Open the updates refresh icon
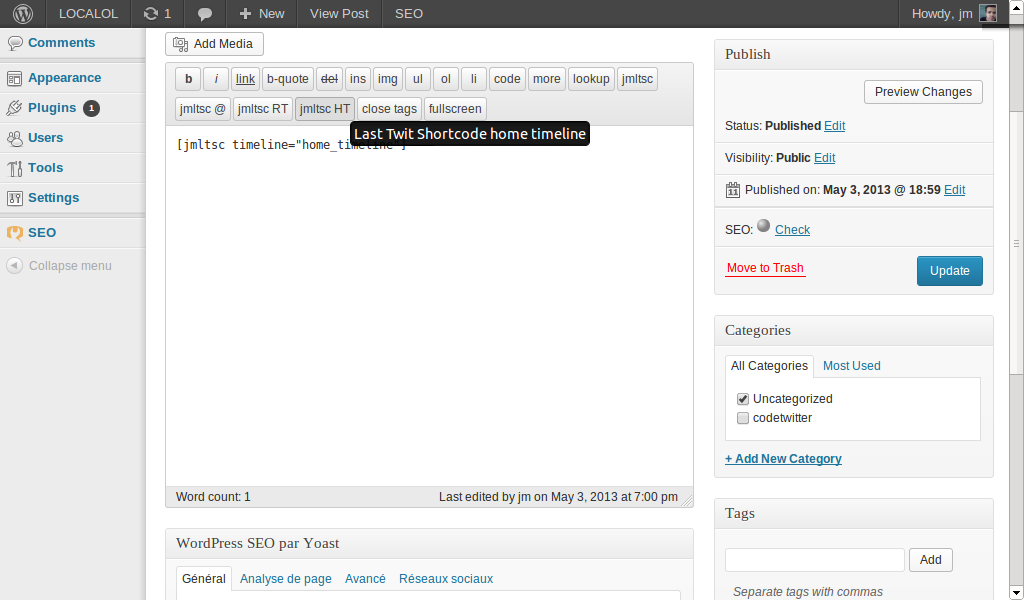The image size is (1024, 600). 151,14
